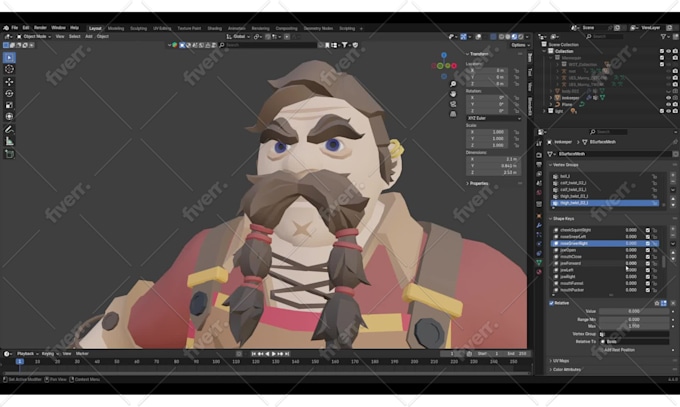The image size is (680, 407).
Task: Select the Scale tool
Action: point(9,105)
